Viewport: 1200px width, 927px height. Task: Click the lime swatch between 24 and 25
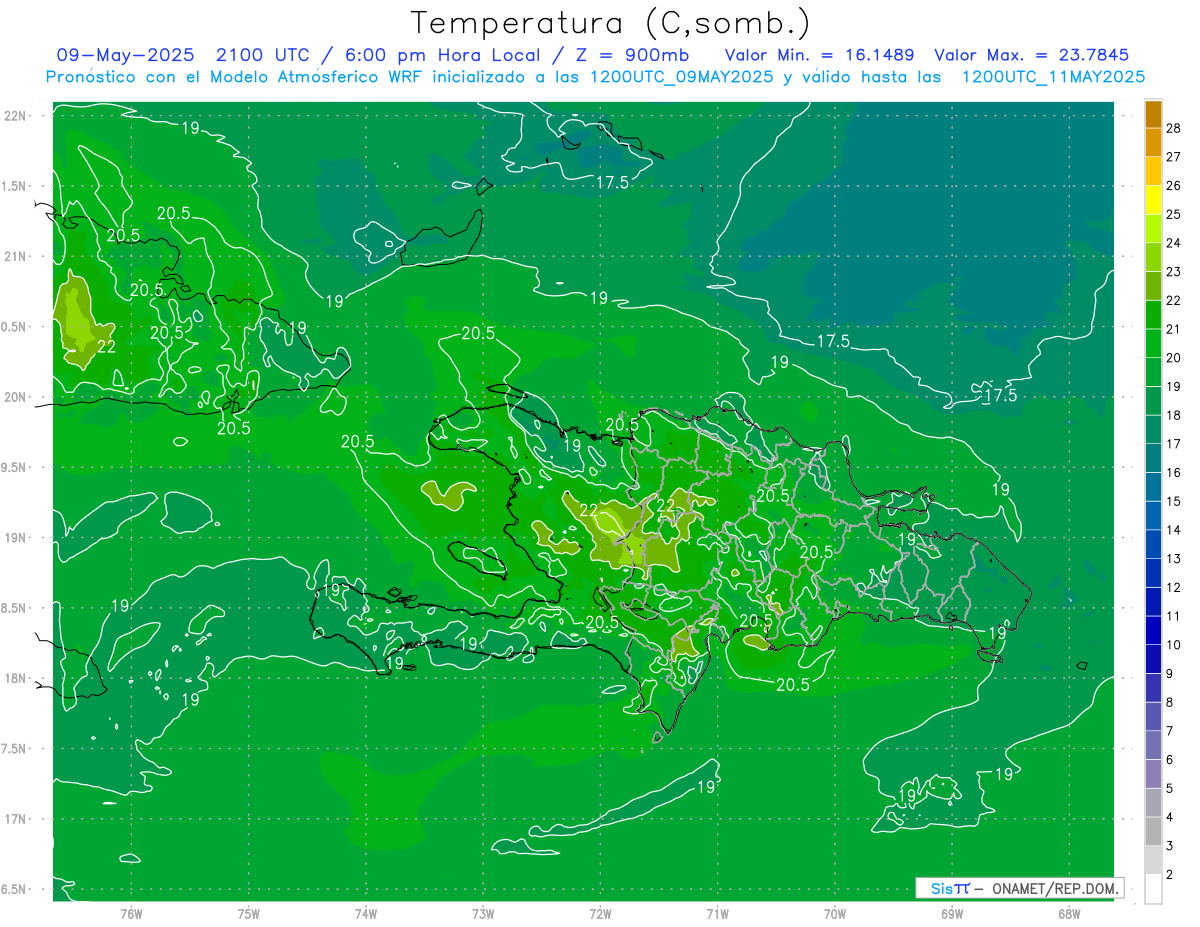(x=1153, y=228)
